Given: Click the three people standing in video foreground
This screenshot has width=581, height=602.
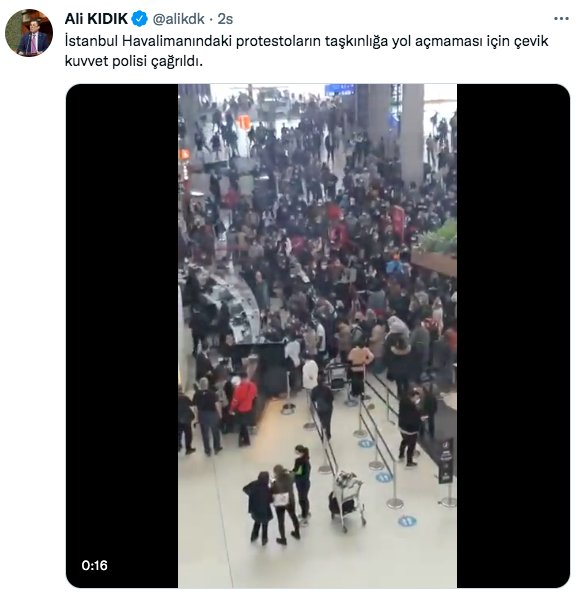Looking at the screenshot, I should pos(277,495).
